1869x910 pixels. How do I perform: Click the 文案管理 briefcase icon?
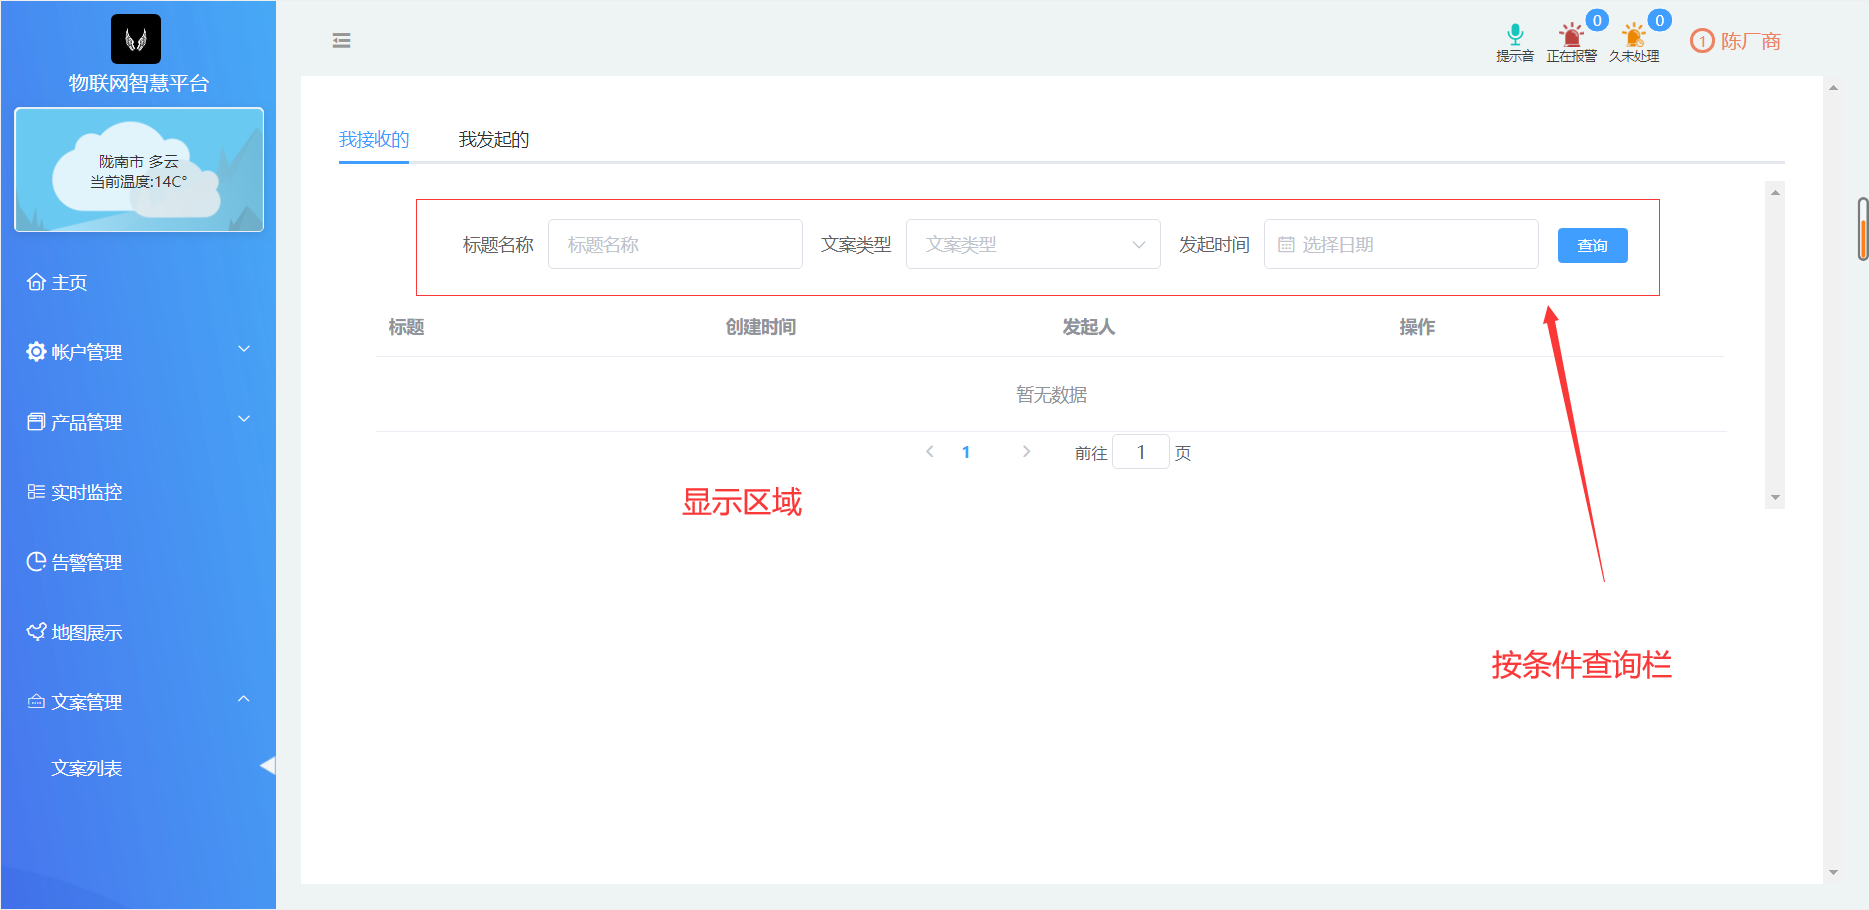[x=36, y=702]
